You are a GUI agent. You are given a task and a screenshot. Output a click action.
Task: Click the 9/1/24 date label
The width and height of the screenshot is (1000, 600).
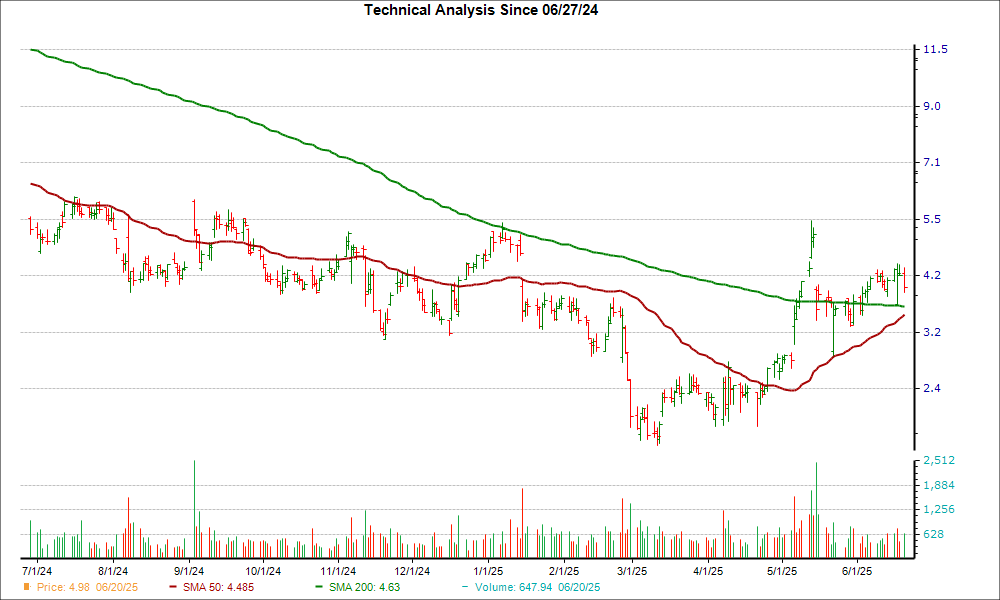[x=189, y=571]
